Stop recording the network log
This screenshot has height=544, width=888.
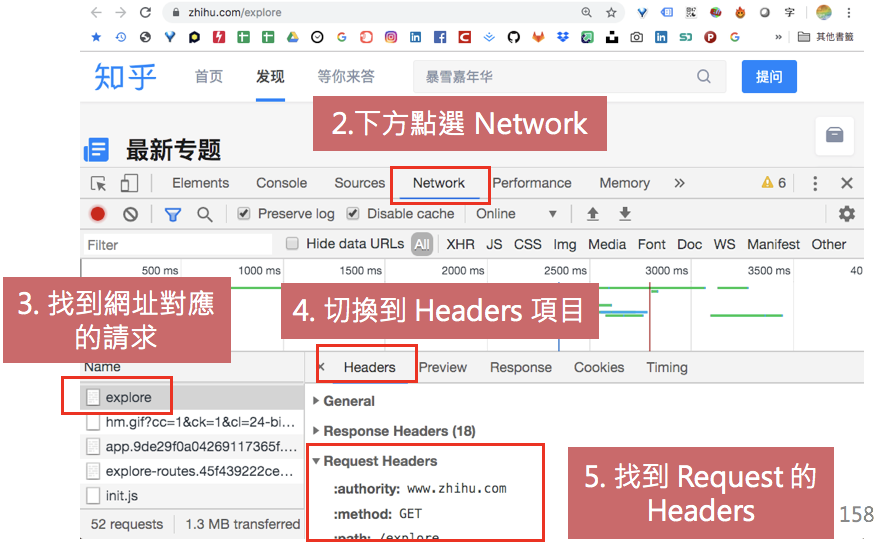pos(97,214)
